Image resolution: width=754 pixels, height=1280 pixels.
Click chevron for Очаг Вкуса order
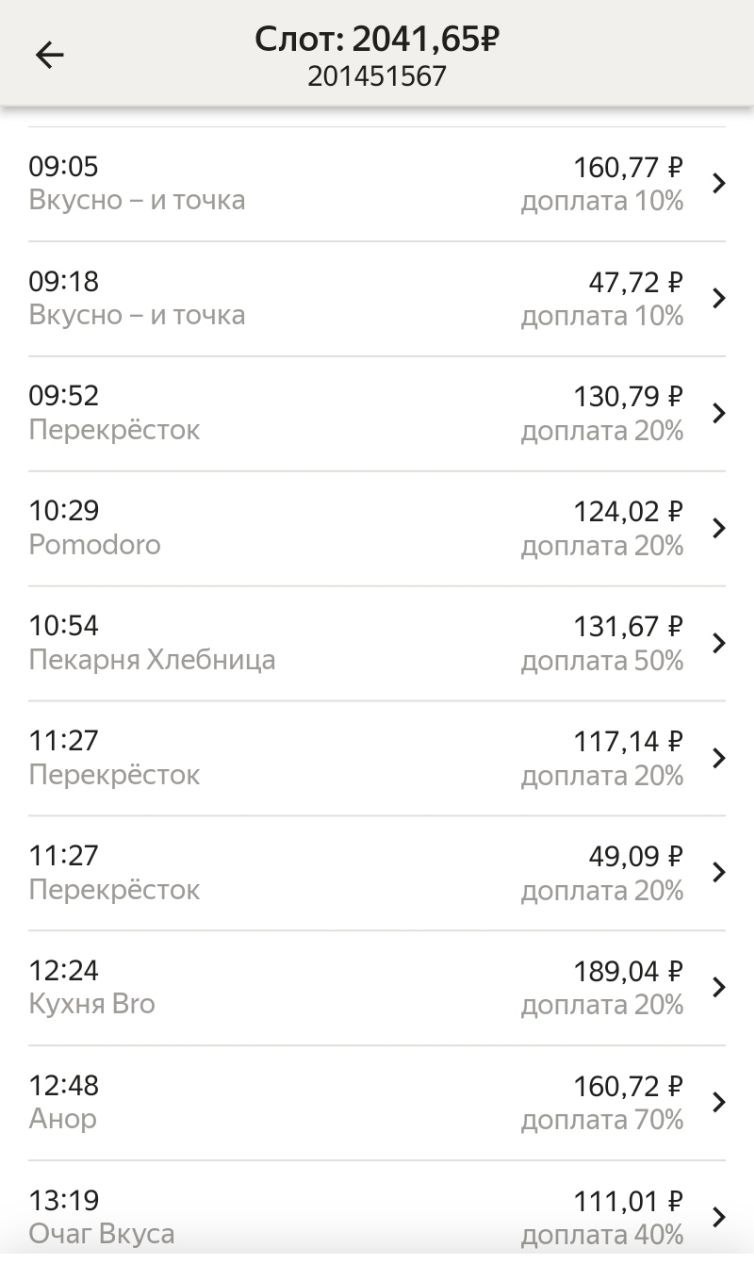click(718, 1217)
